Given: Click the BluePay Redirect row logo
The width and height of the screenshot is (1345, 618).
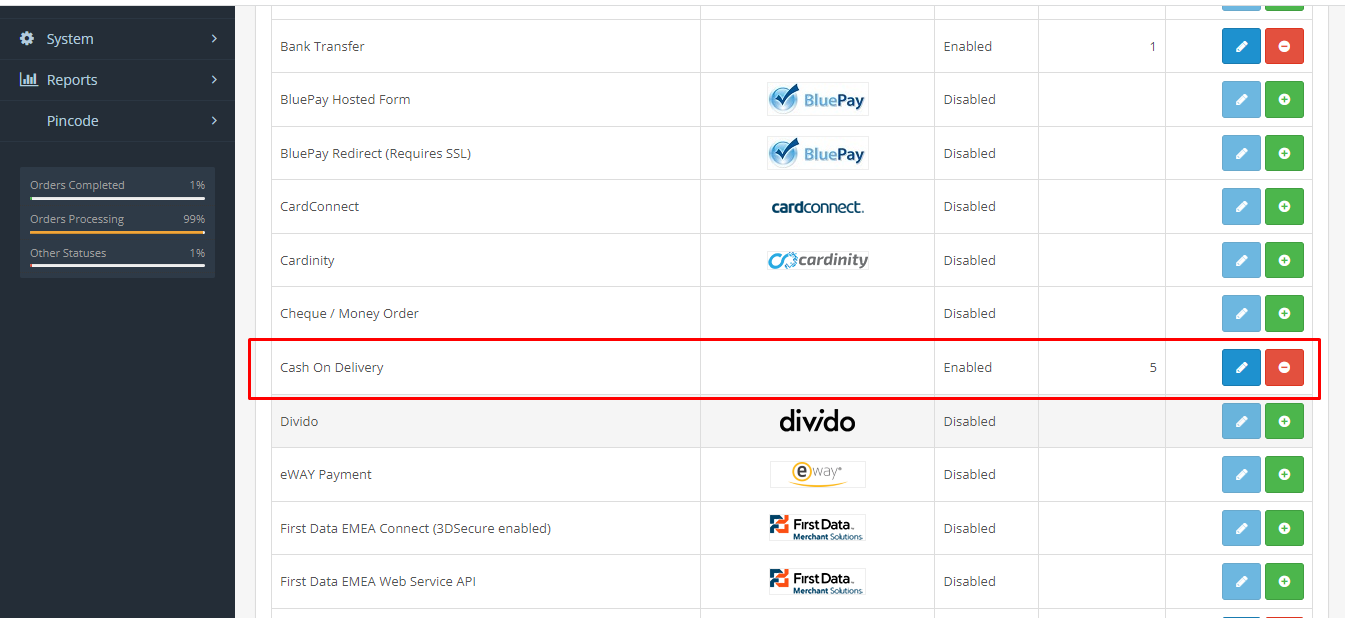Looking at the screenshot, I should click(817, 153).
